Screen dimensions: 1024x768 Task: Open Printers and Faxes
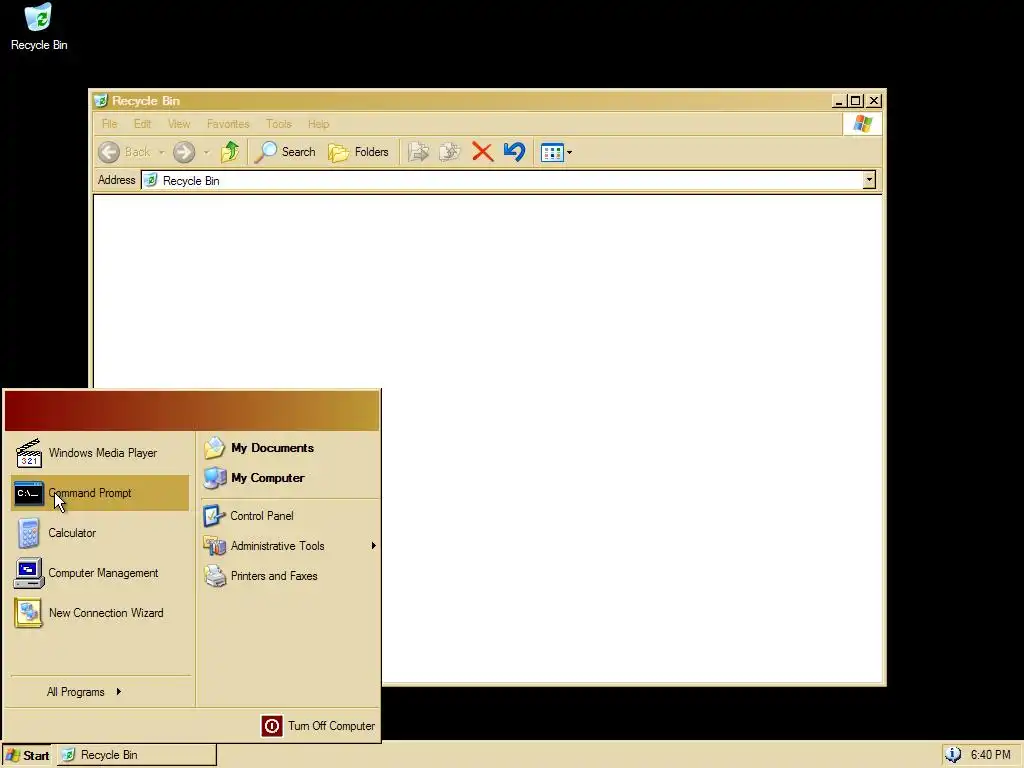click(x=288, y=576)
